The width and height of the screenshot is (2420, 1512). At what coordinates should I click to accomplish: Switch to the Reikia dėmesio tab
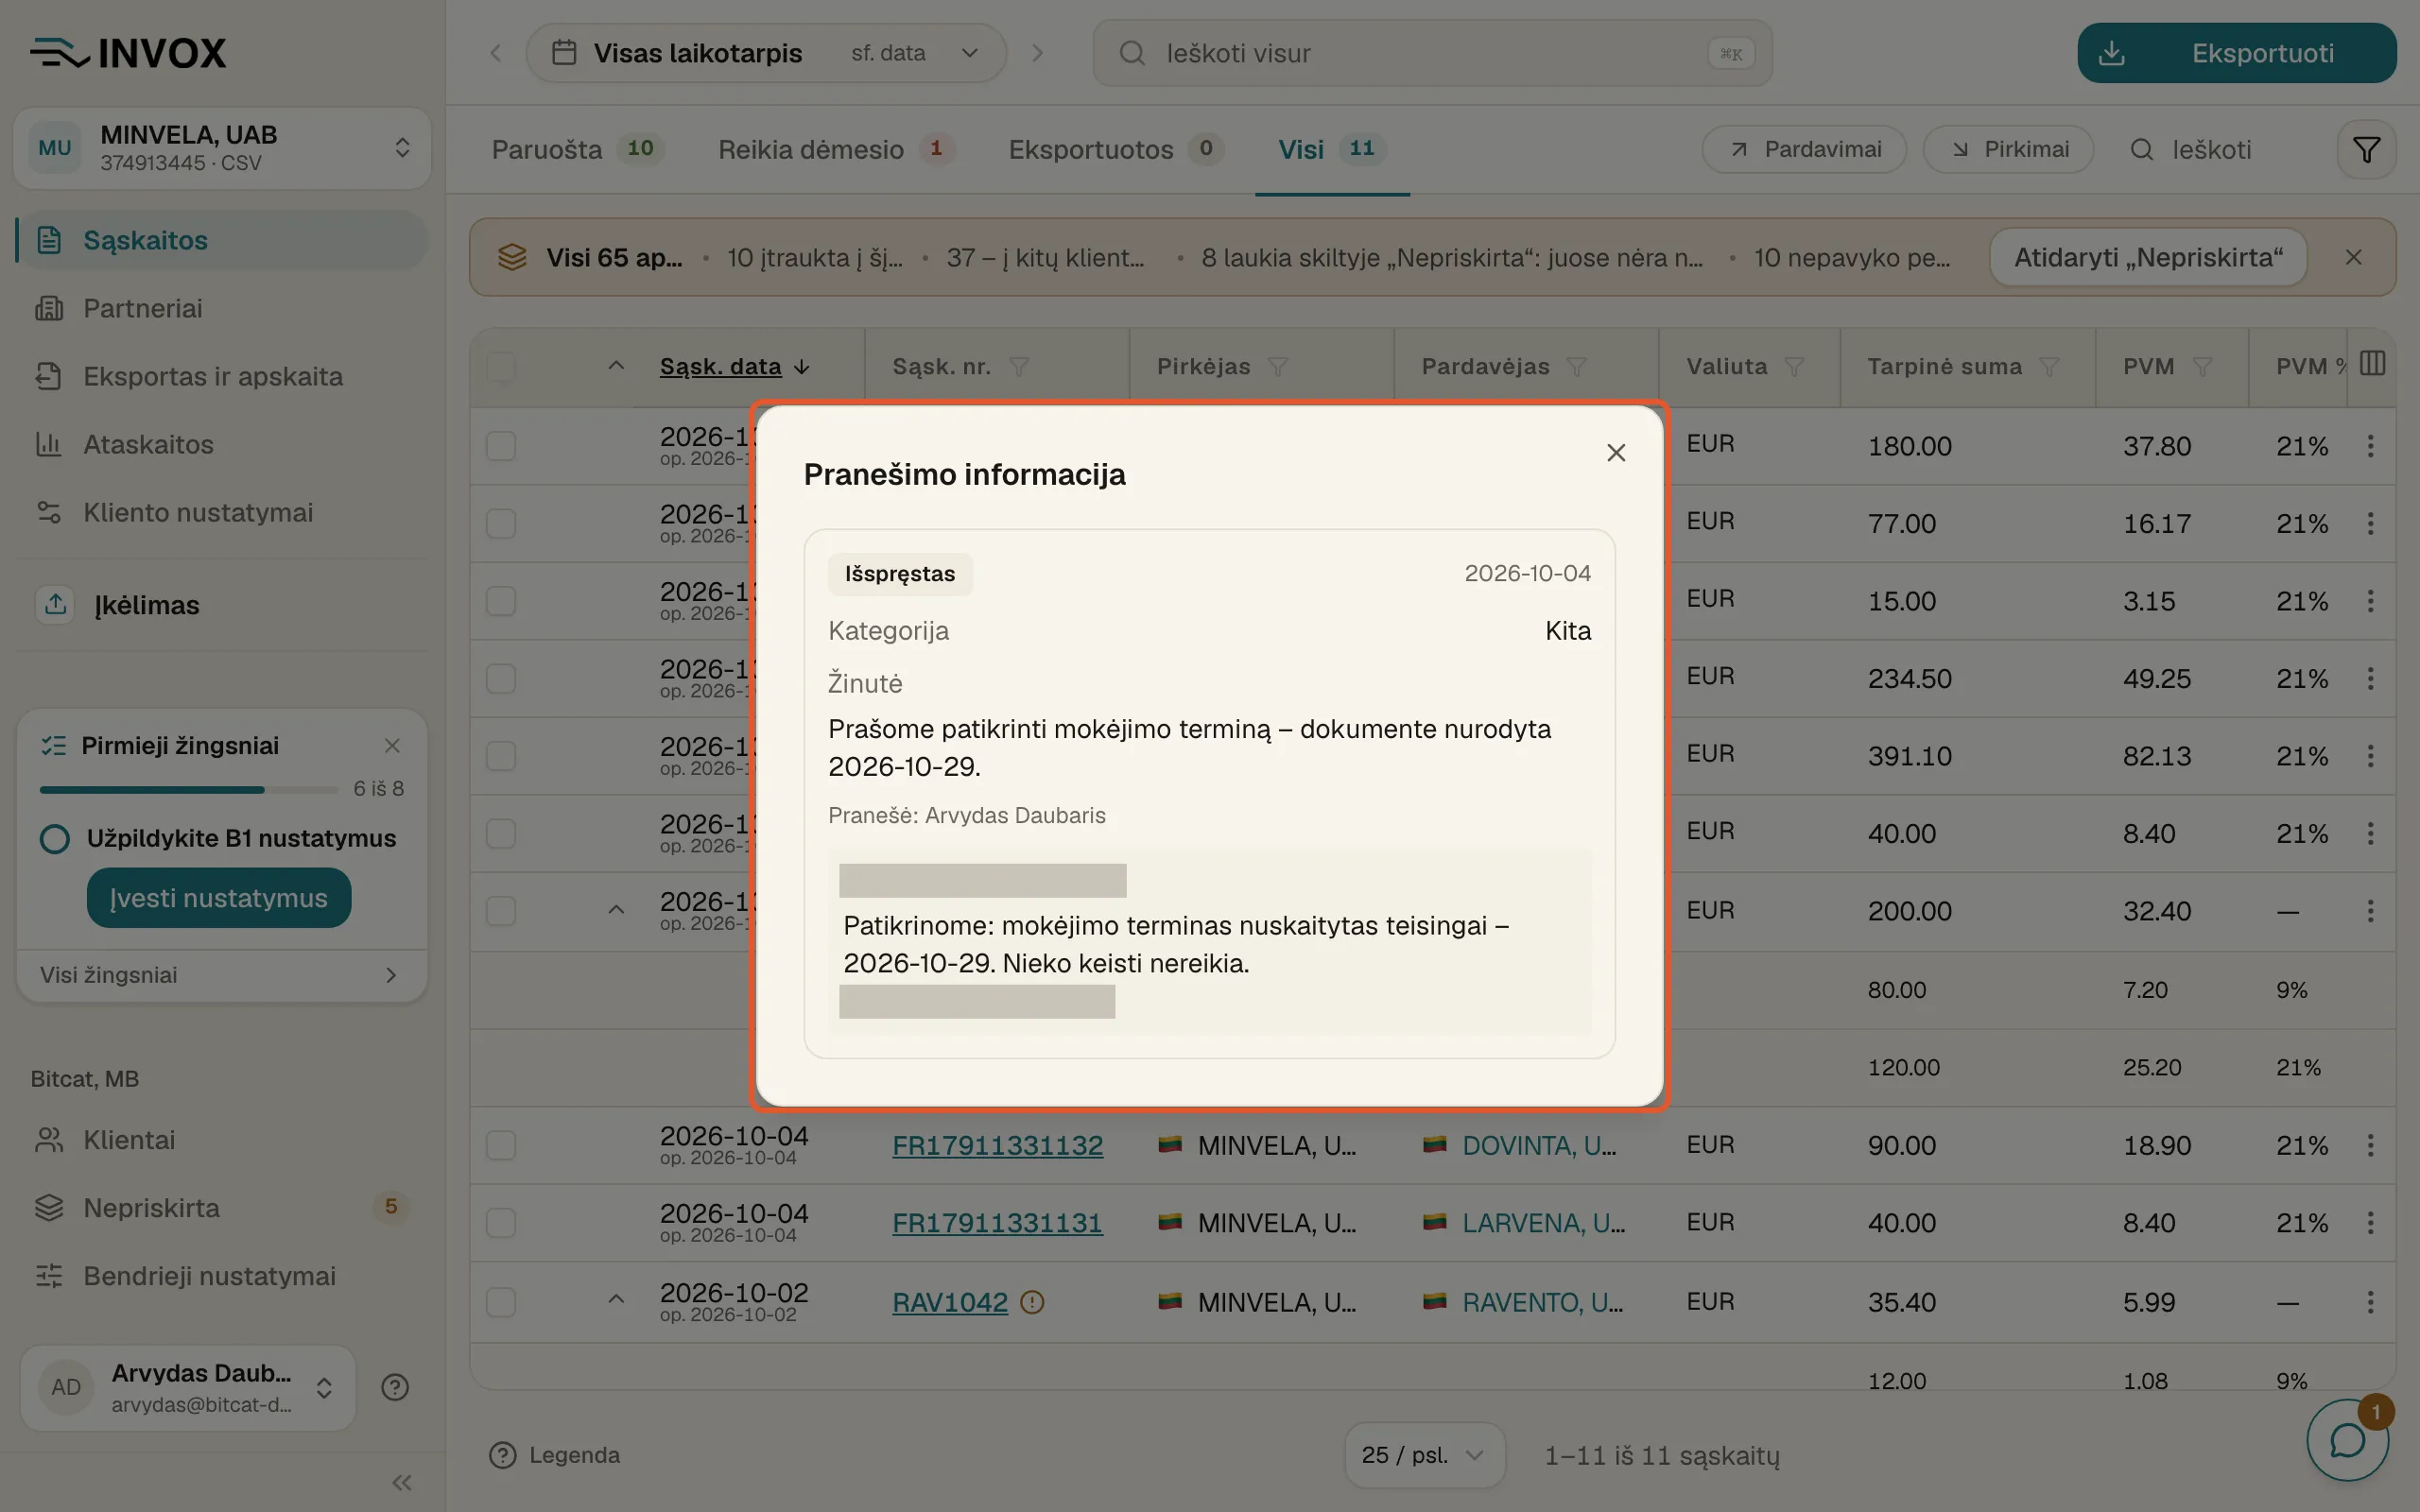coord(836,150)
